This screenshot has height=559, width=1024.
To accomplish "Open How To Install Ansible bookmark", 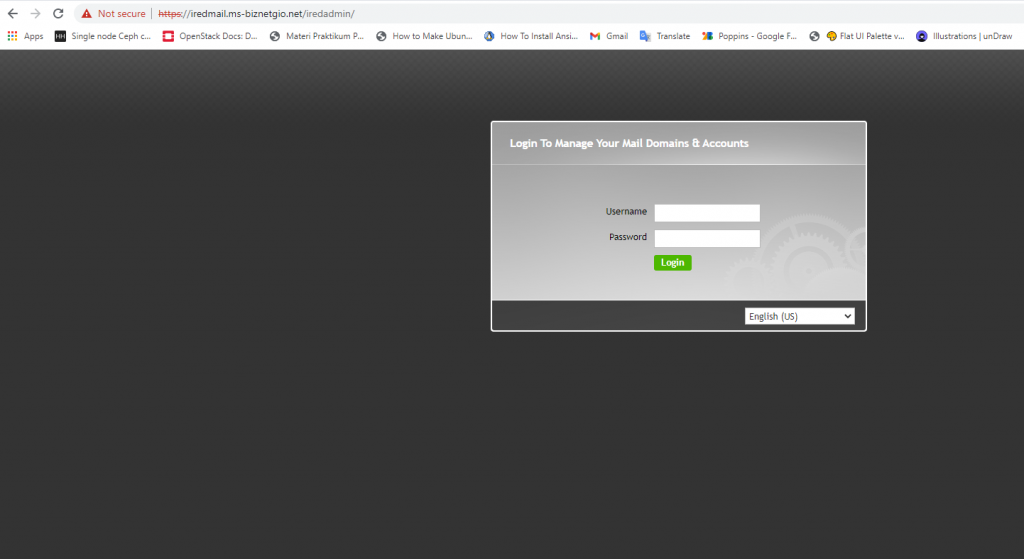I will [531, 36].
